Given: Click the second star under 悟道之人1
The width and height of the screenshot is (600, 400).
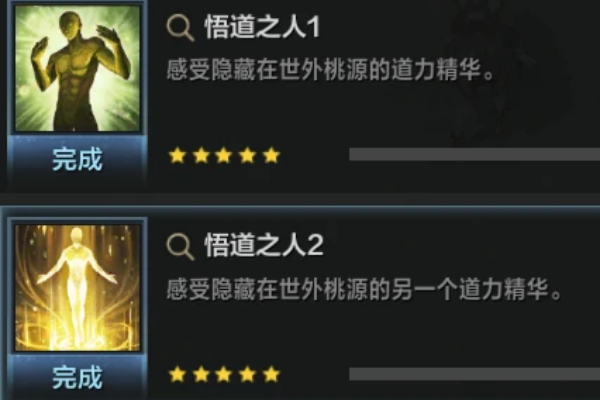Looking at the screenshot, I should [x=201, y=155].
